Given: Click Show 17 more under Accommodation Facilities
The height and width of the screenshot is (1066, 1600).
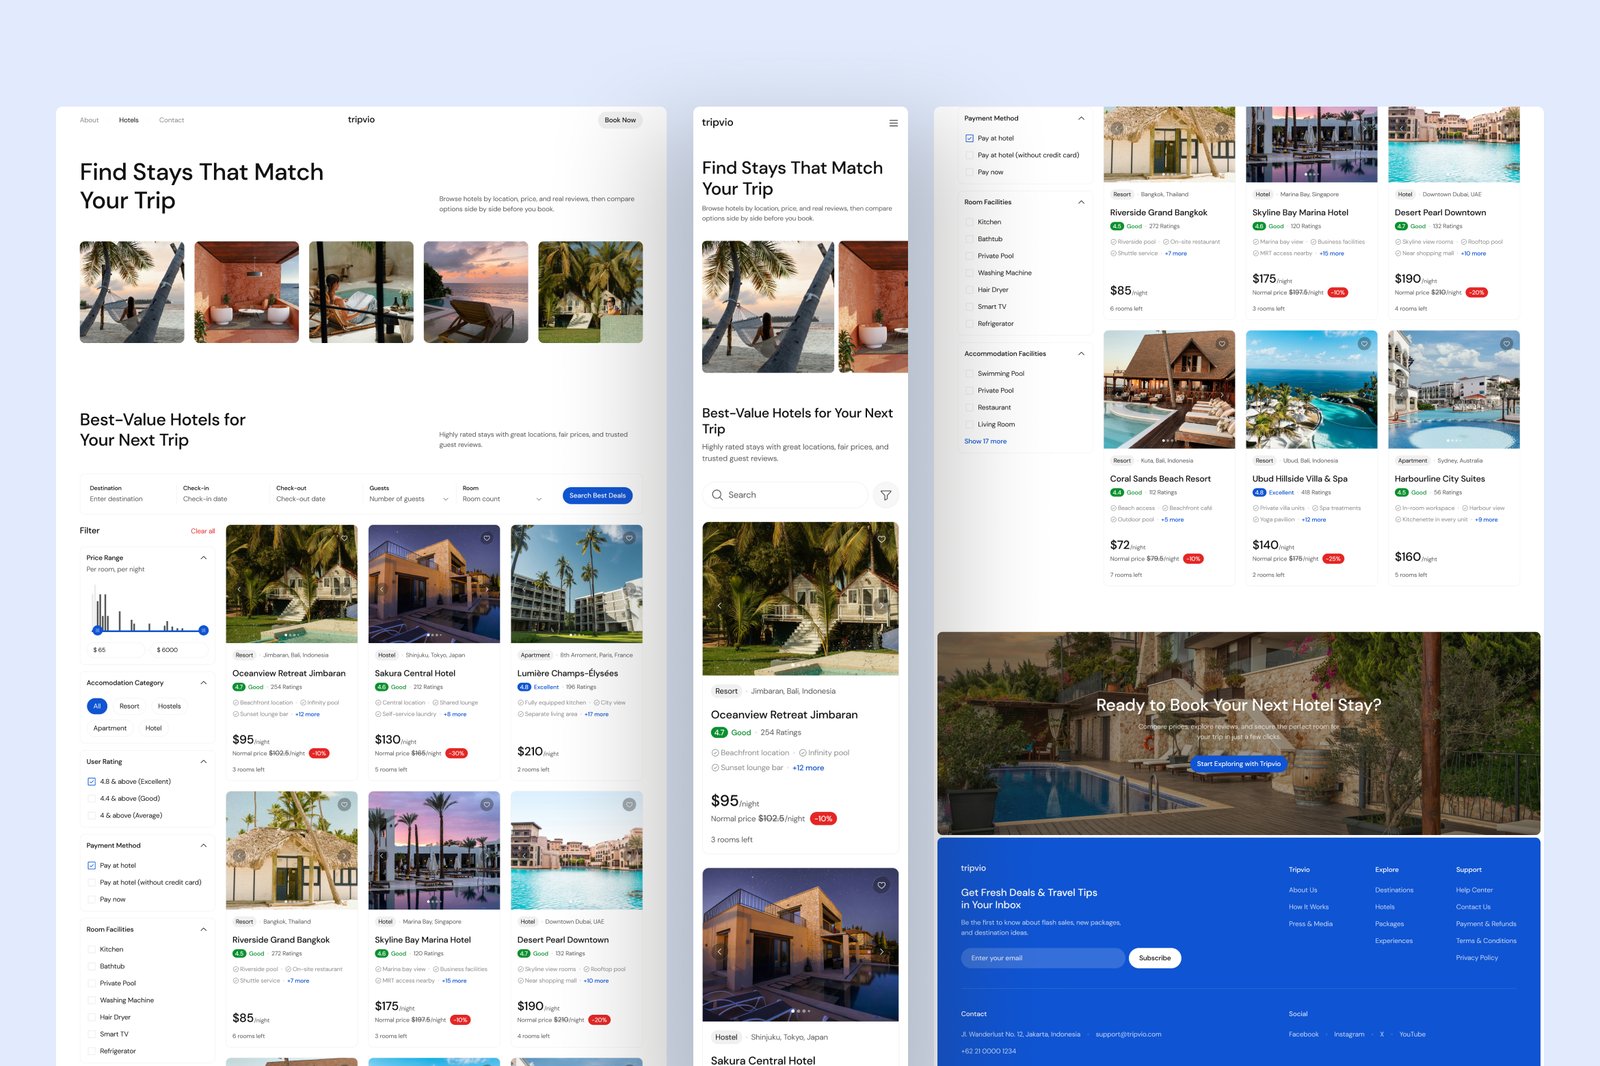Looking at the screenshot, I should [x=986, y=440].
